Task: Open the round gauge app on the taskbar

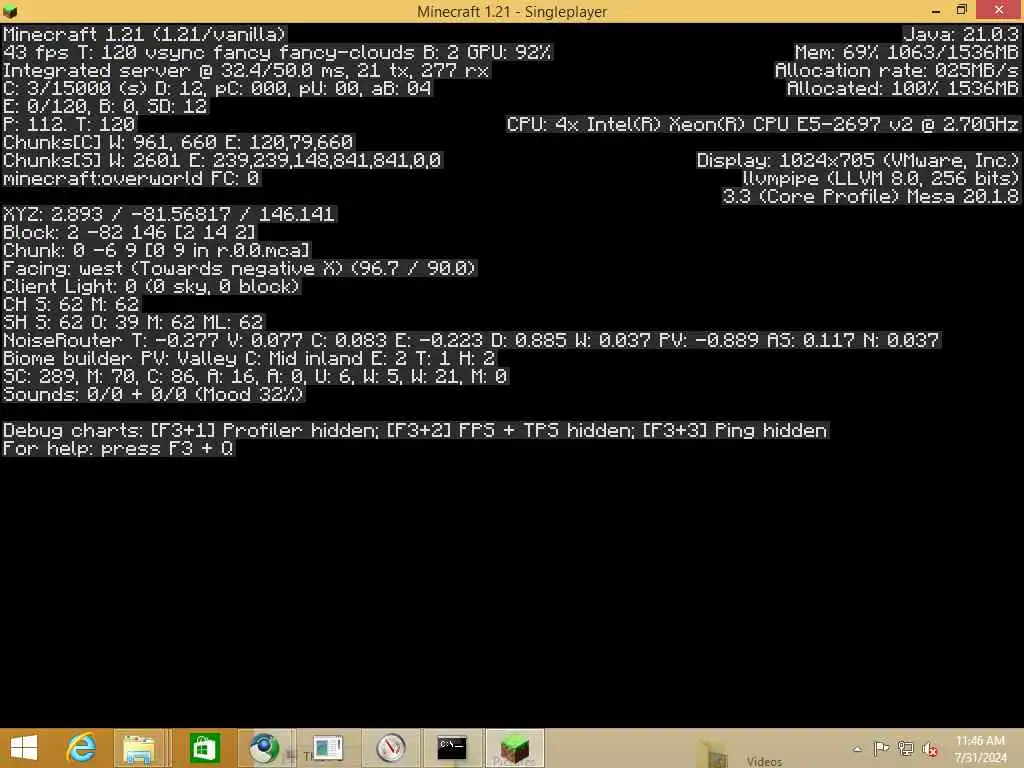Action: (391, 748)
